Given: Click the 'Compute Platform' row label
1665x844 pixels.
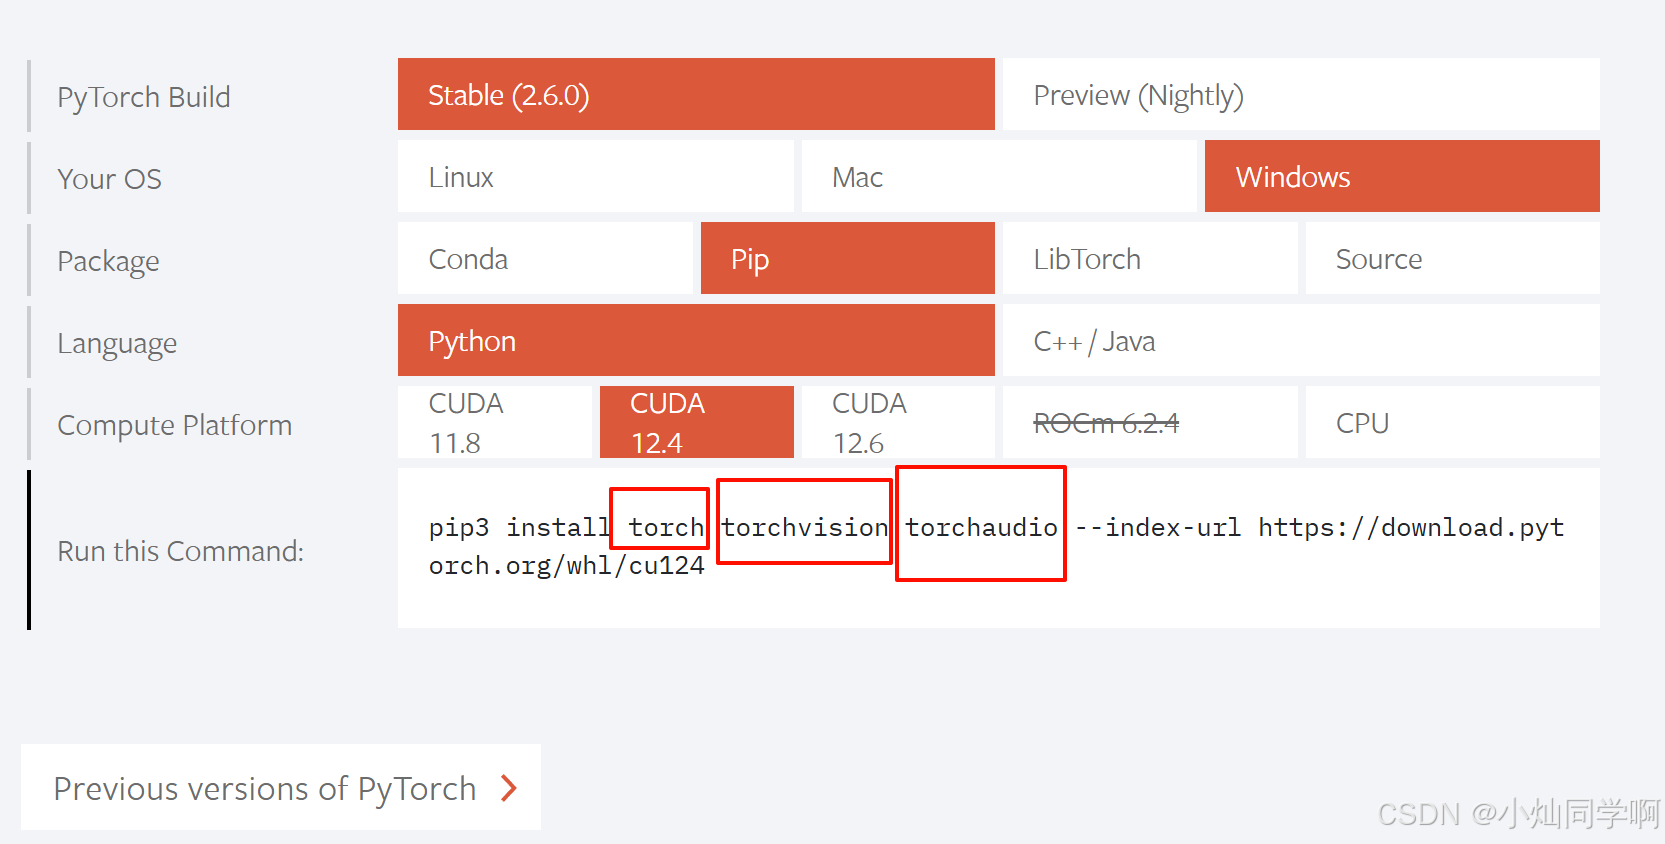Looking at the screenshot, I should click(x=175, y=425).
